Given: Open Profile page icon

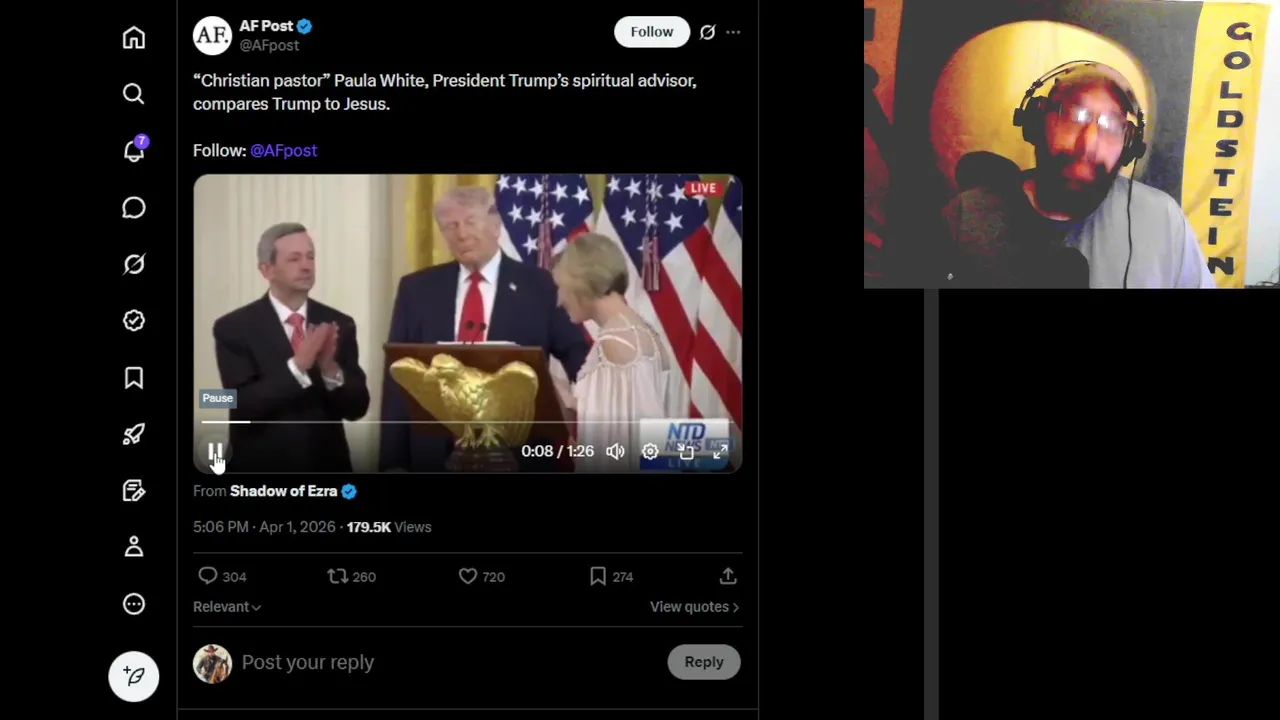Looking at the screenshot, I should coord(134,547).
